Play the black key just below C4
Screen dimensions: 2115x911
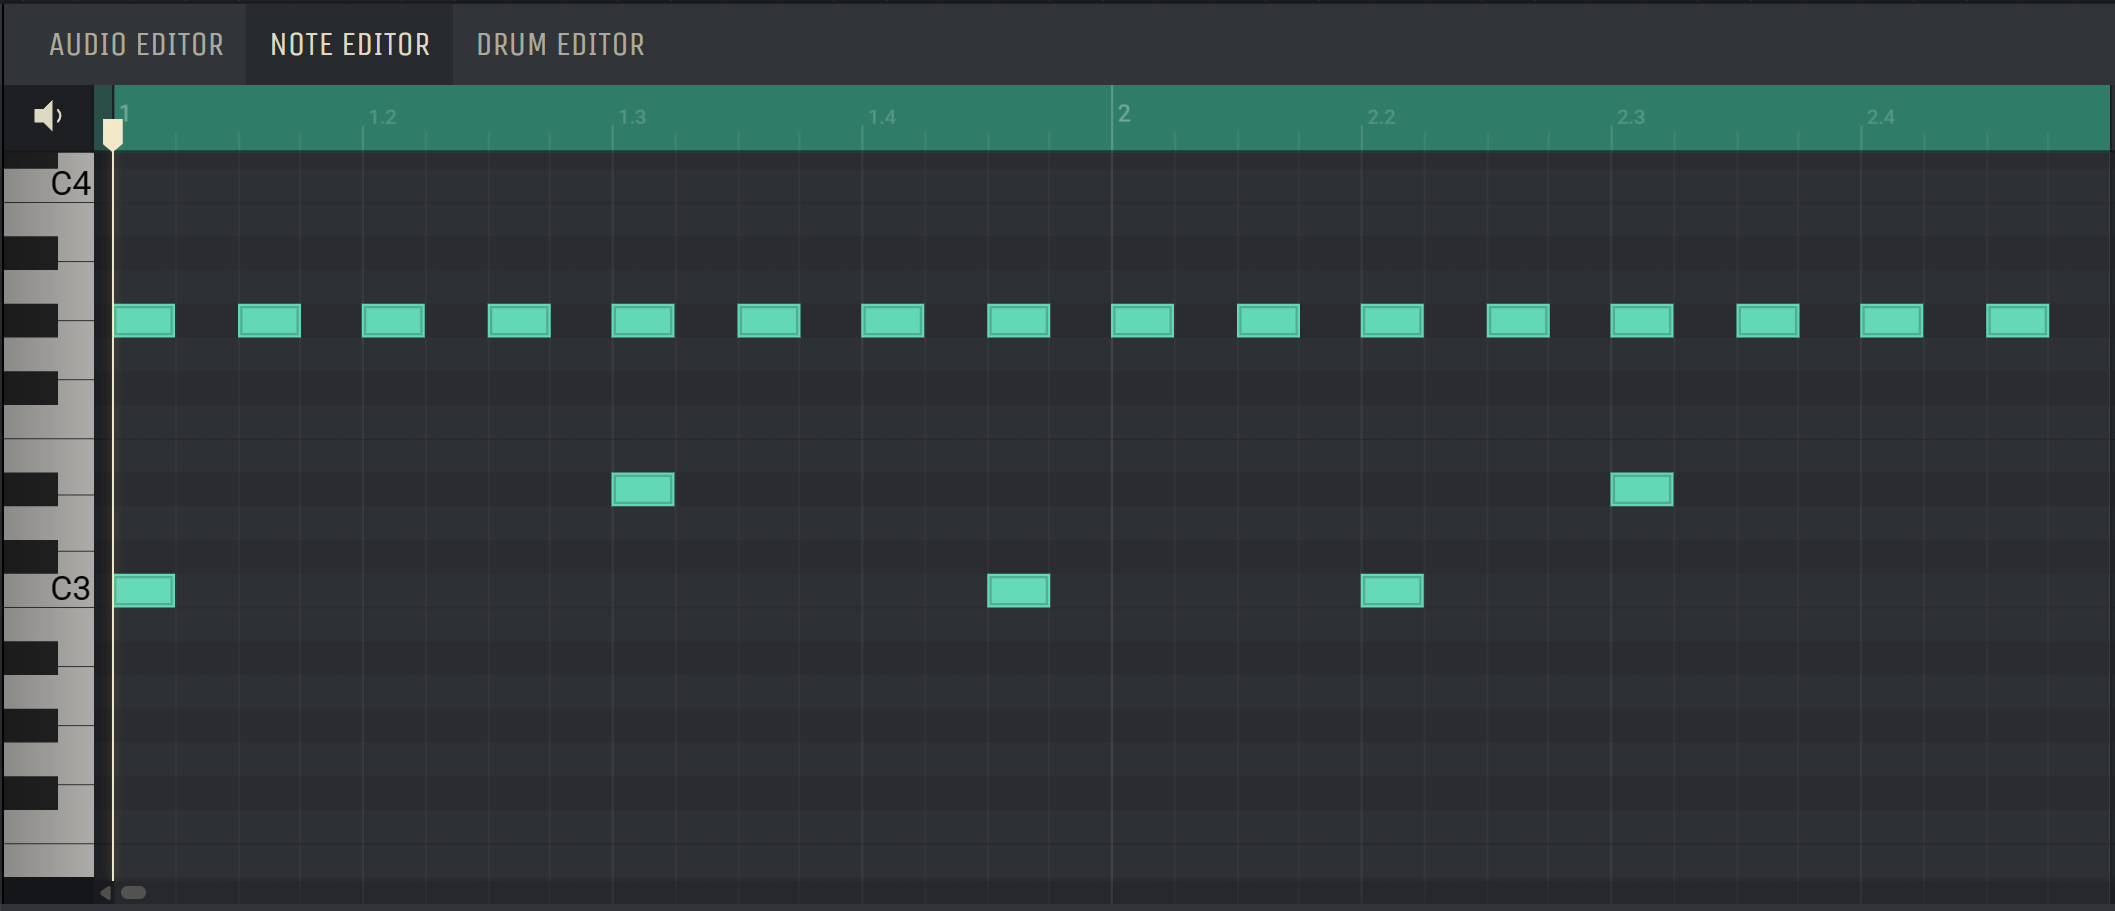[31, 253]
